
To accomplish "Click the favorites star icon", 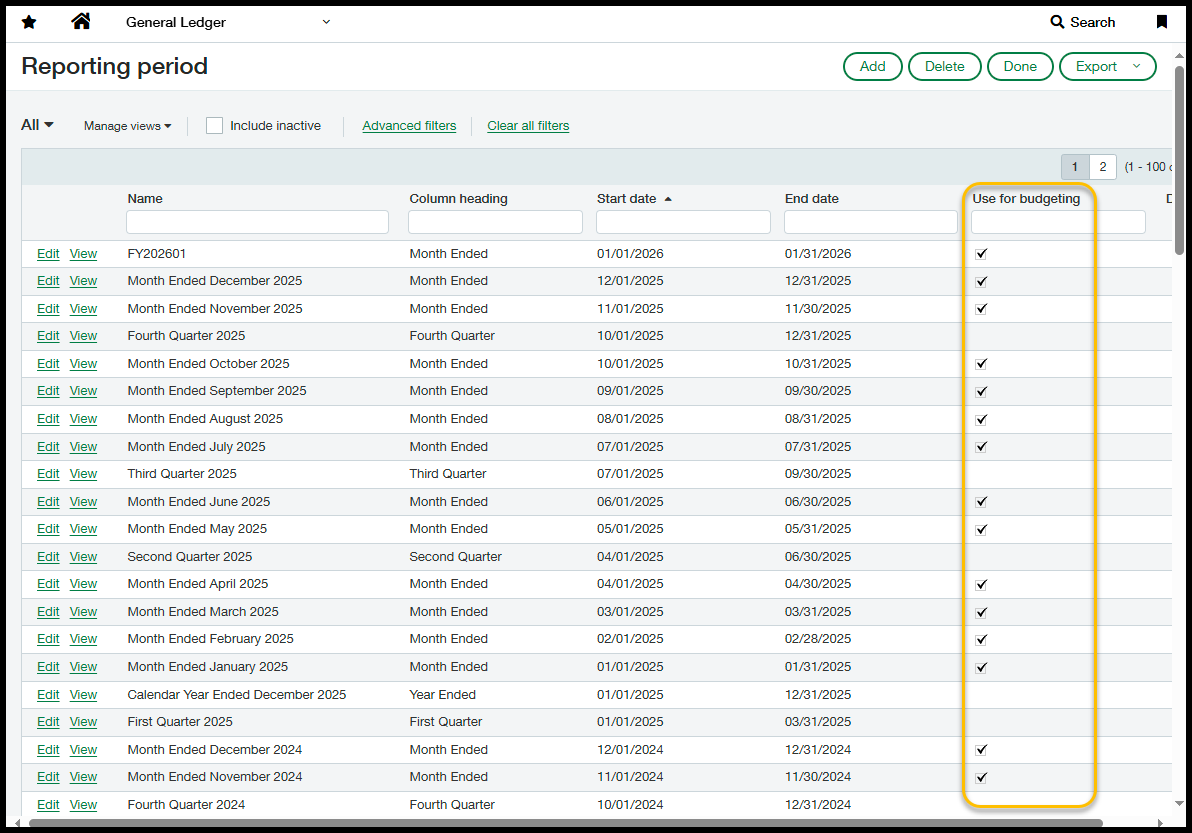I will point(29,22).
